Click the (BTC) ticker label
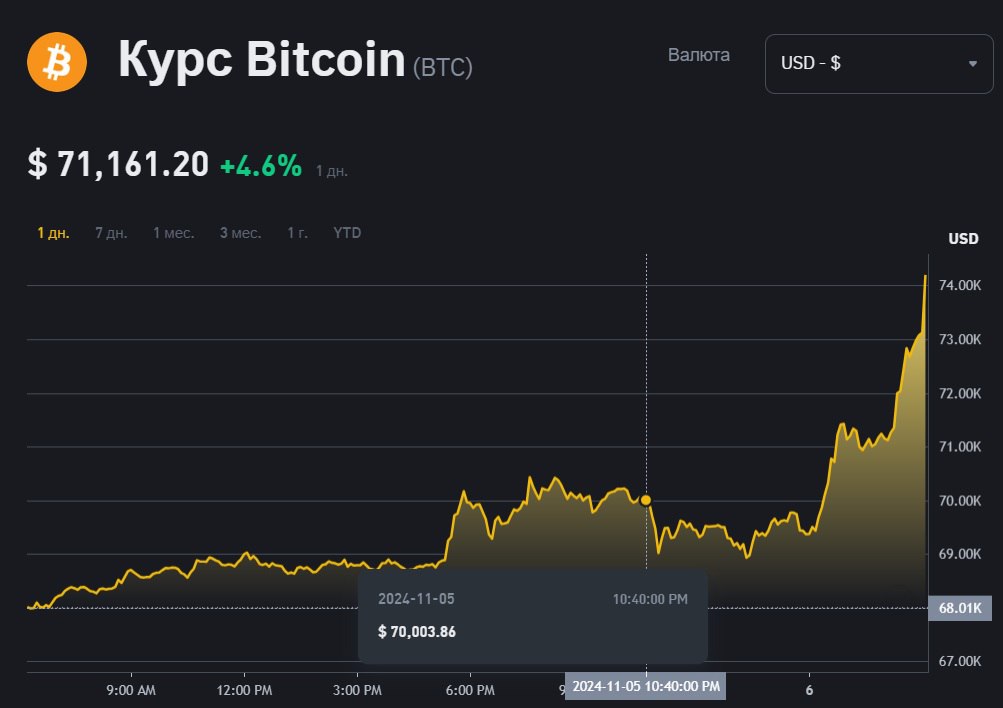This screenshot has width=1003, height=708. coord(442,67)
